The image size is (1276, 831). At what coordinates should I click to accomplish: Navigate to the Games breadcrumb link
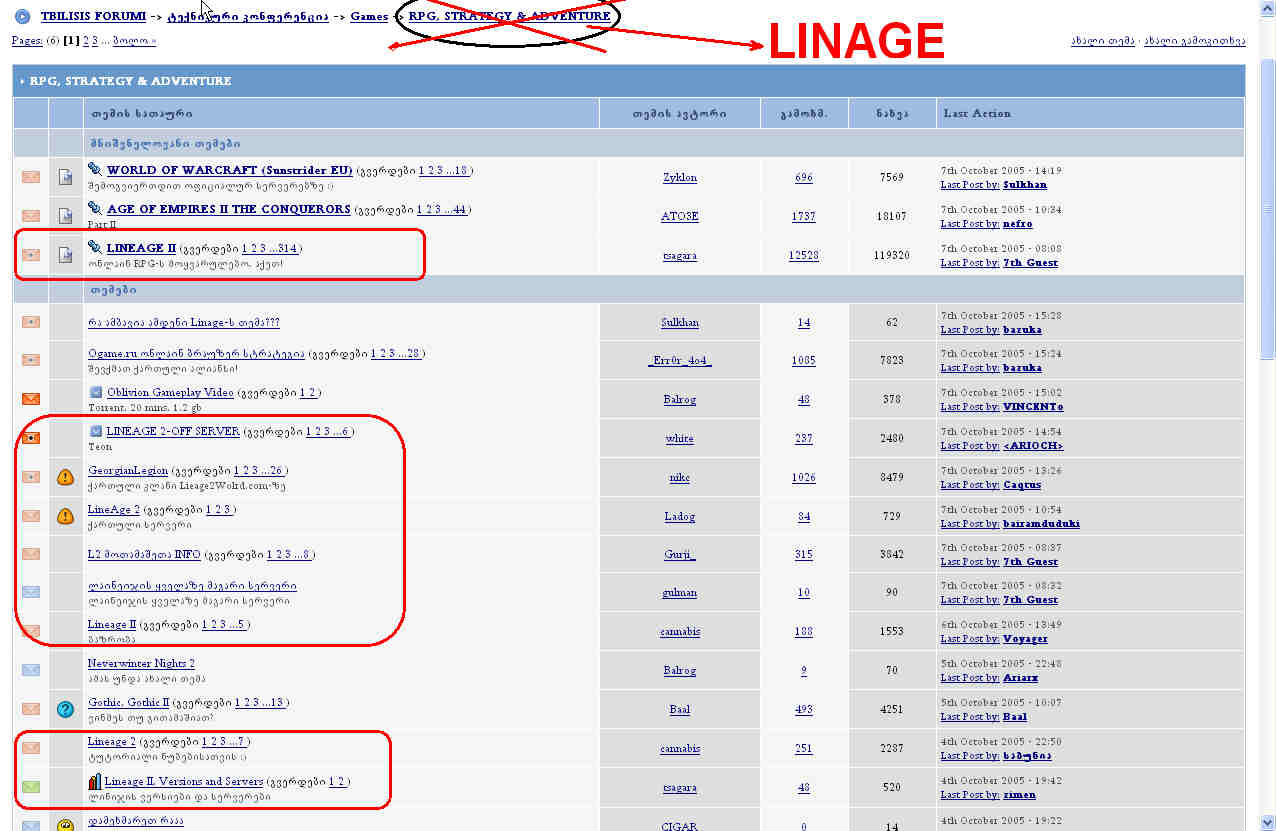click(369, 15)
